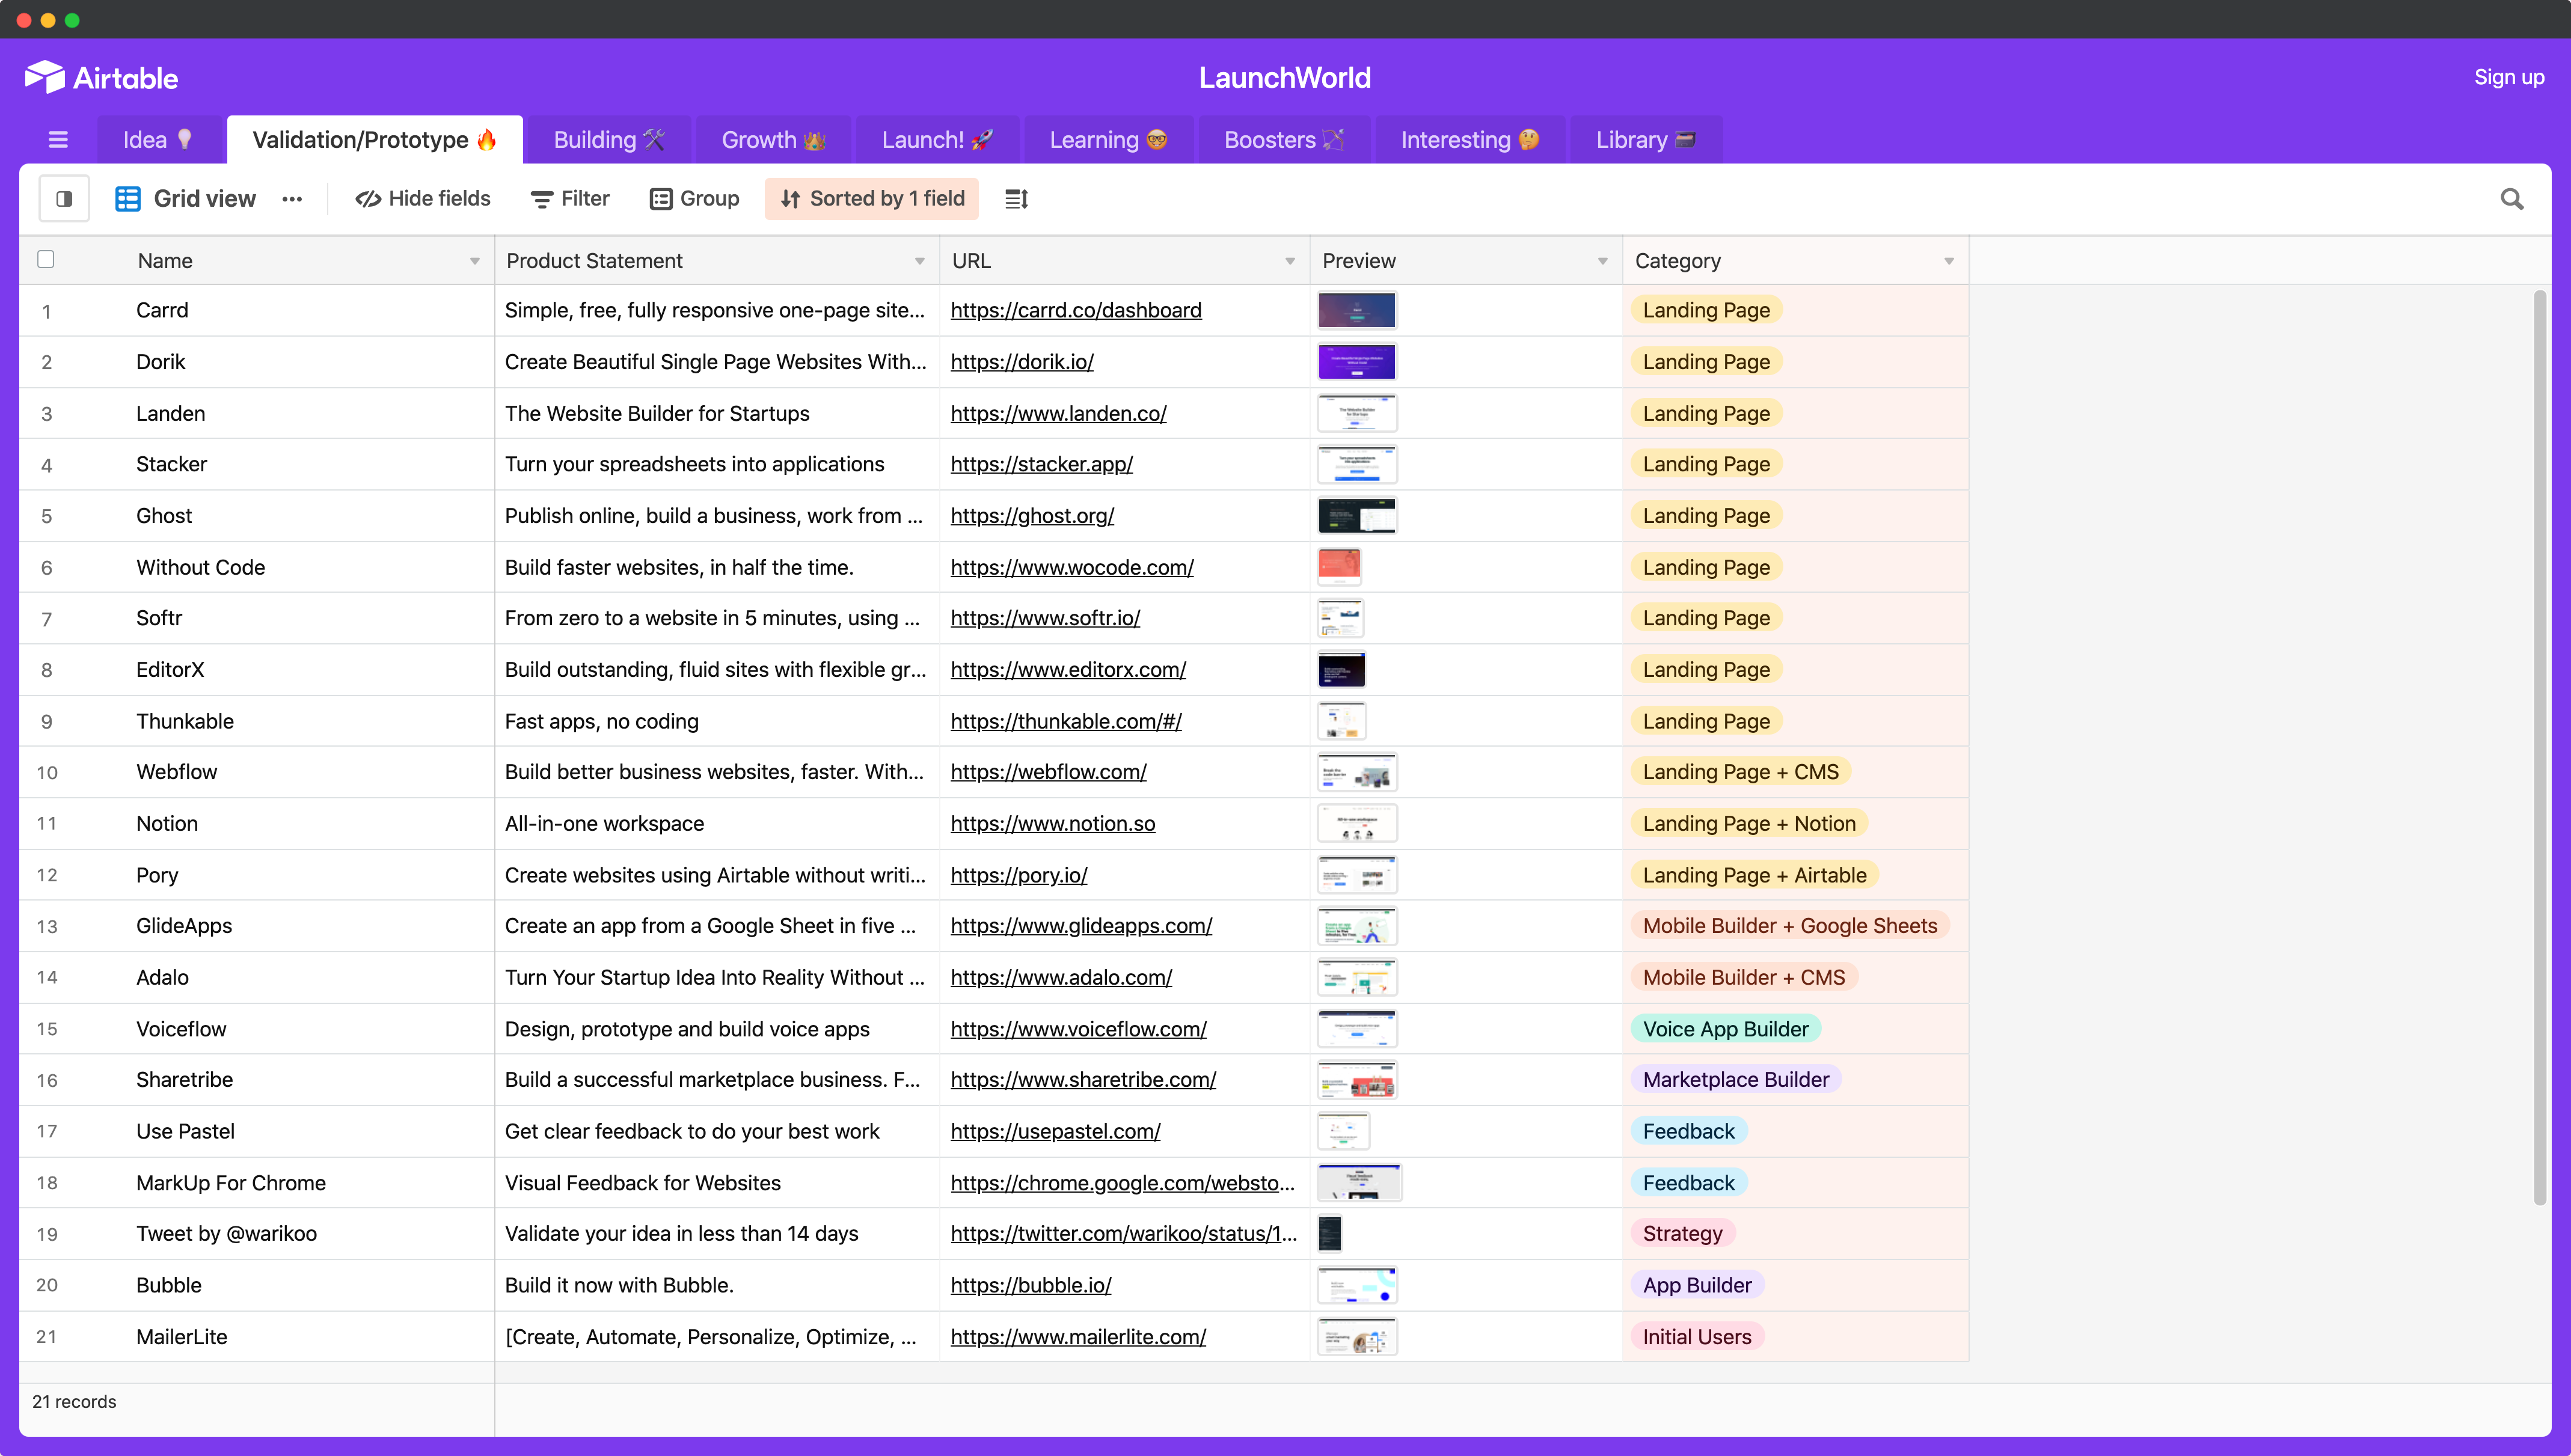The image size is (2571, 1456).
Task: Open the view options ellipsis menu
Action: tap(292, 199)
